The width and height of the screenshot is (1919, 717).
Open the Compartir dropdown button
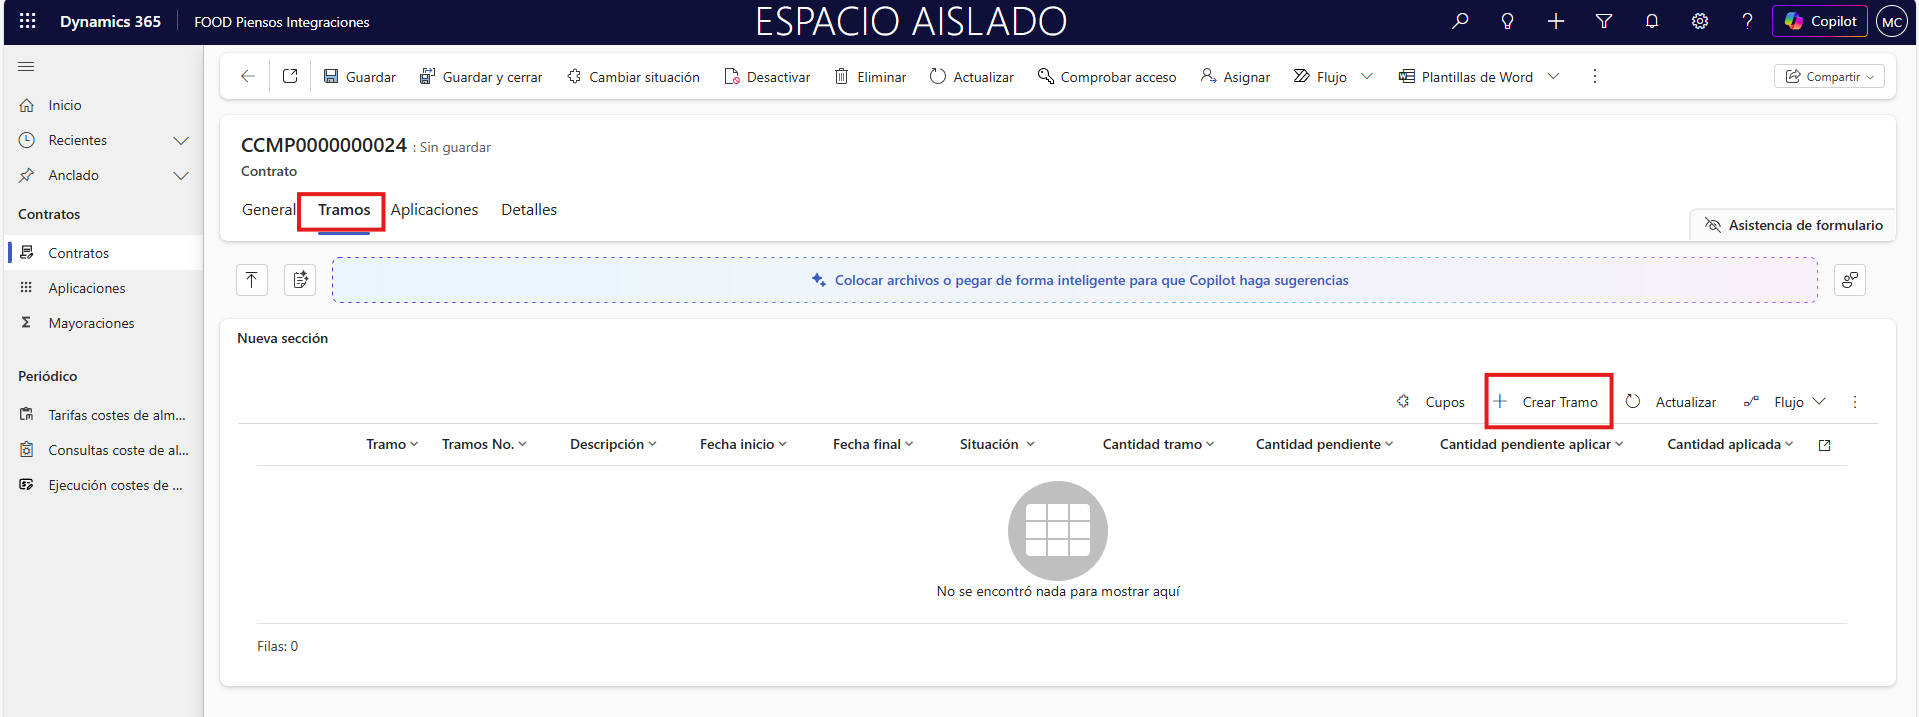[1829, 77]
